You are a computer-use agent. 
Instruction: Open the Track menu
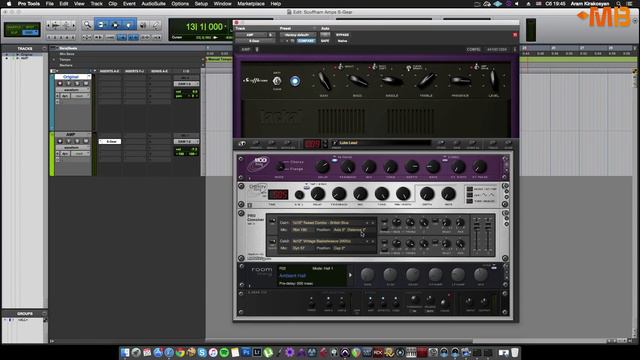(x=96, y=4)
